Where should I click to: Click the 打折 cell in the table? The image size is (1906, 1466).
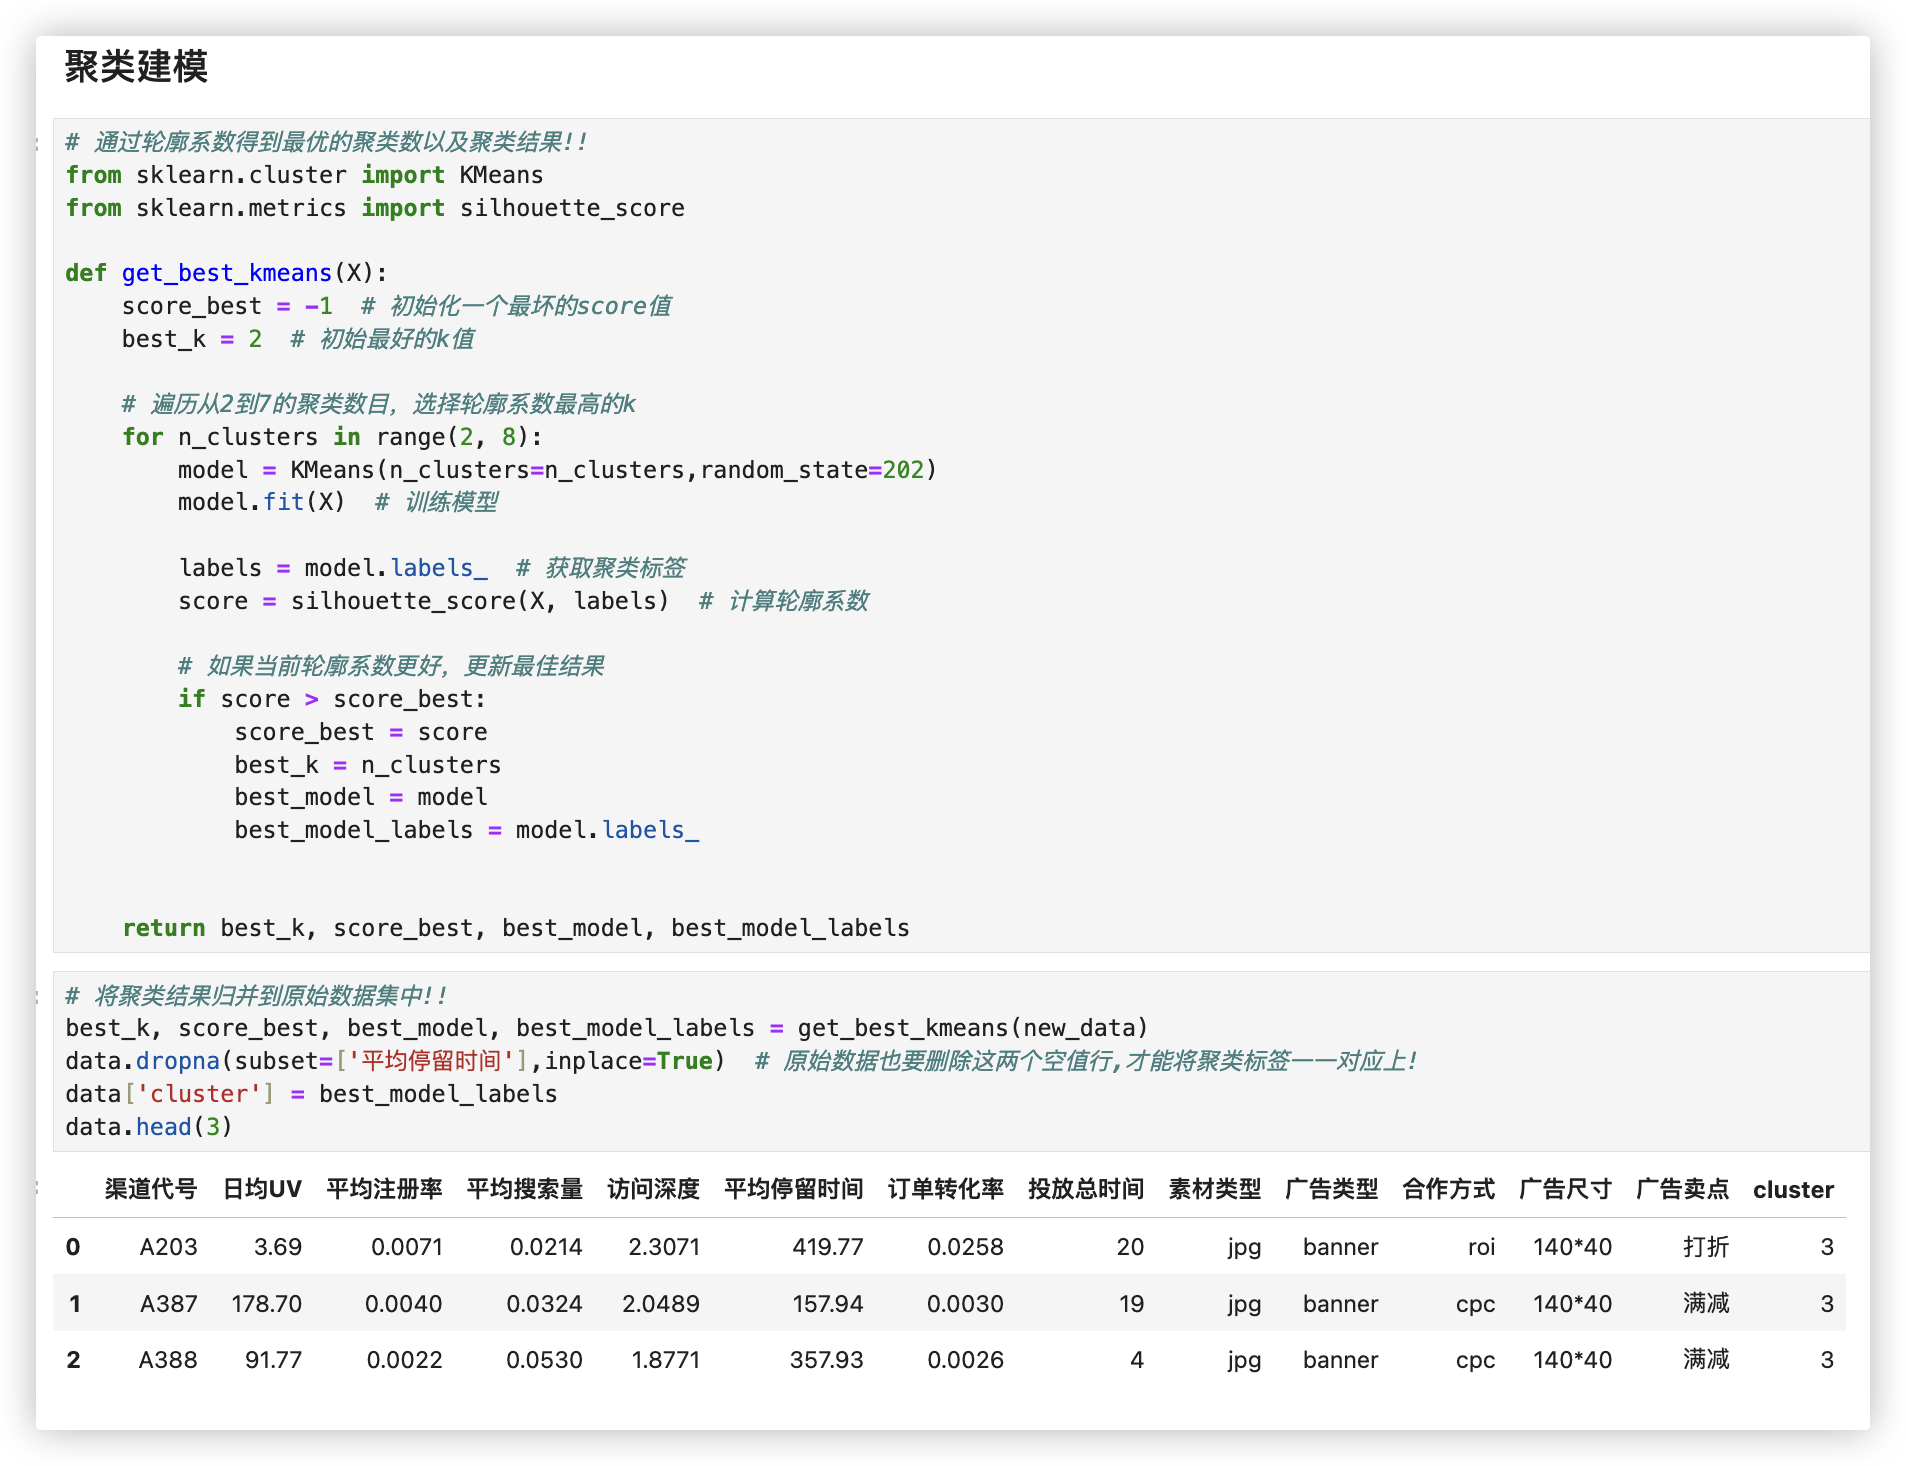coord(1706,1247)
